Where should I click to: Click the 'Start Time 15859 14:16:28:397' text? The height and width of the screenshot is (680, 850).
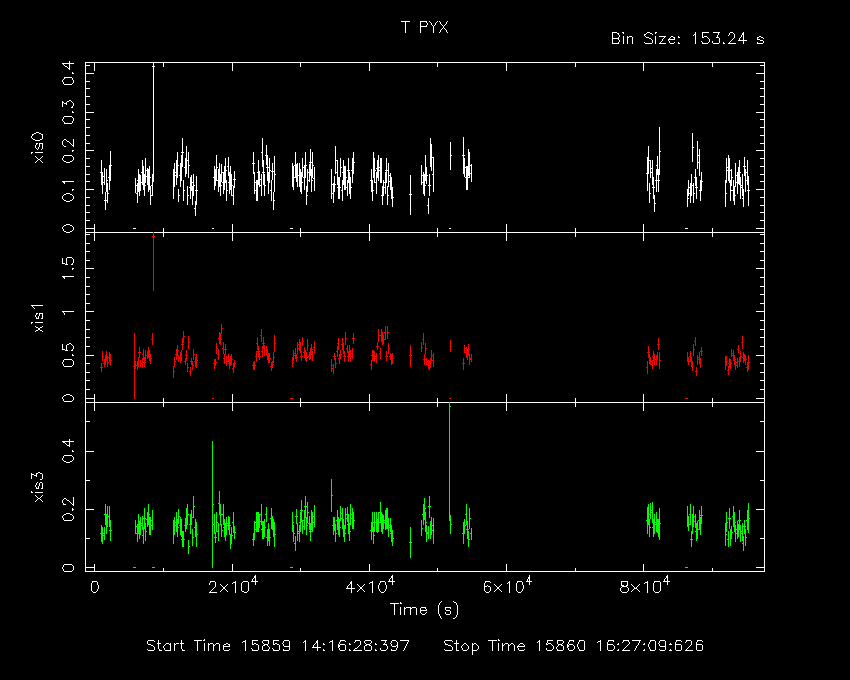(278, 646)
